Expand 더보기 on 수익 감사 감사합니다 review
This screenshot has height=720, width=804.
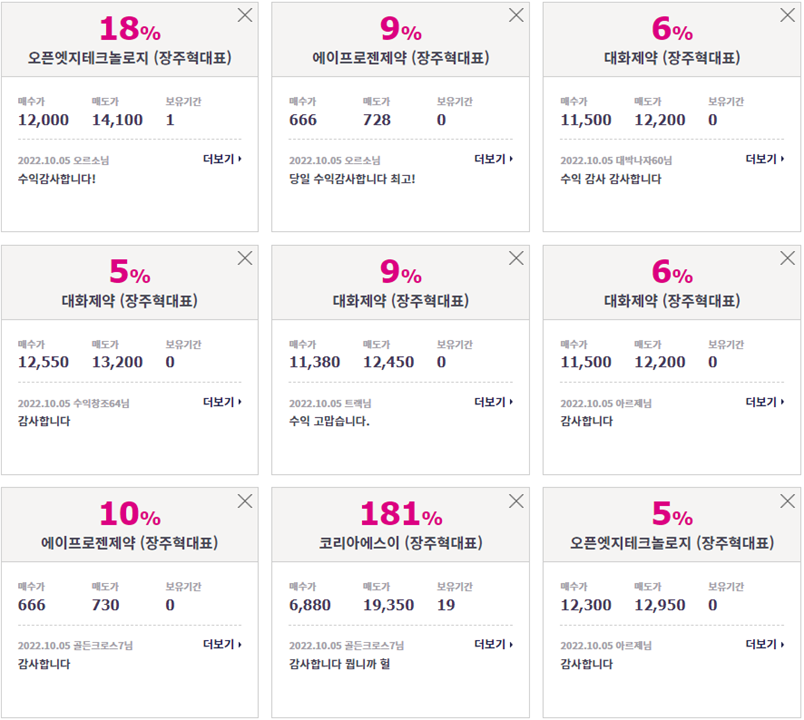click(765, 159)
